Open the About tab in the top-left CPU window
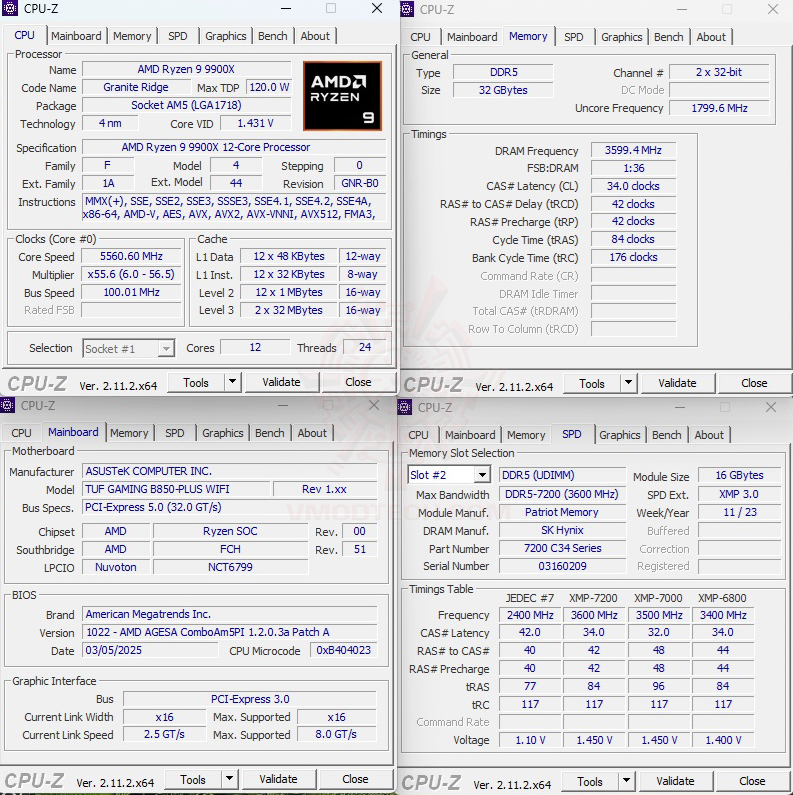The width and height of the screenshot is (793, 795). coord(315,36)
